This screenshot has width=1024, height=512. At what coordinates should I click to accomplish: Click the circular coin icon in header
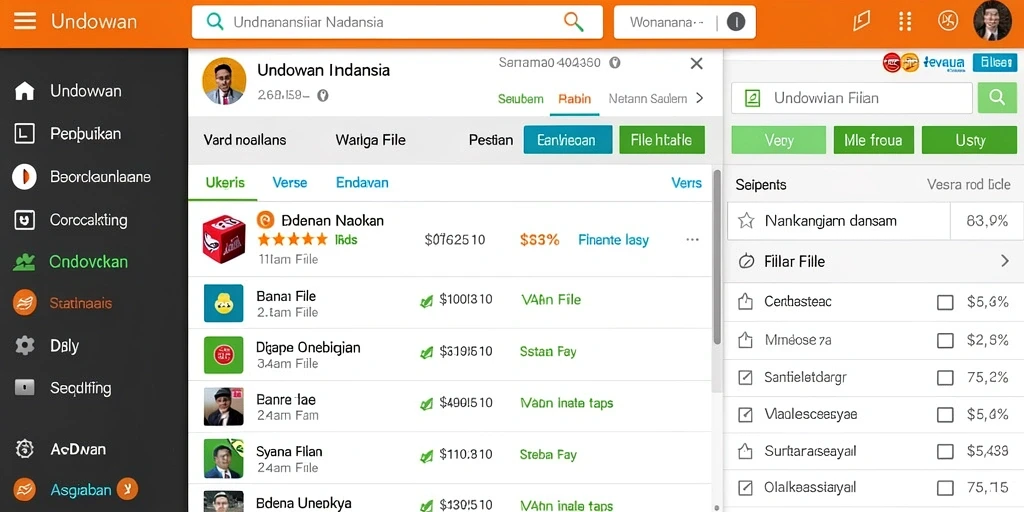coord(948,21)
